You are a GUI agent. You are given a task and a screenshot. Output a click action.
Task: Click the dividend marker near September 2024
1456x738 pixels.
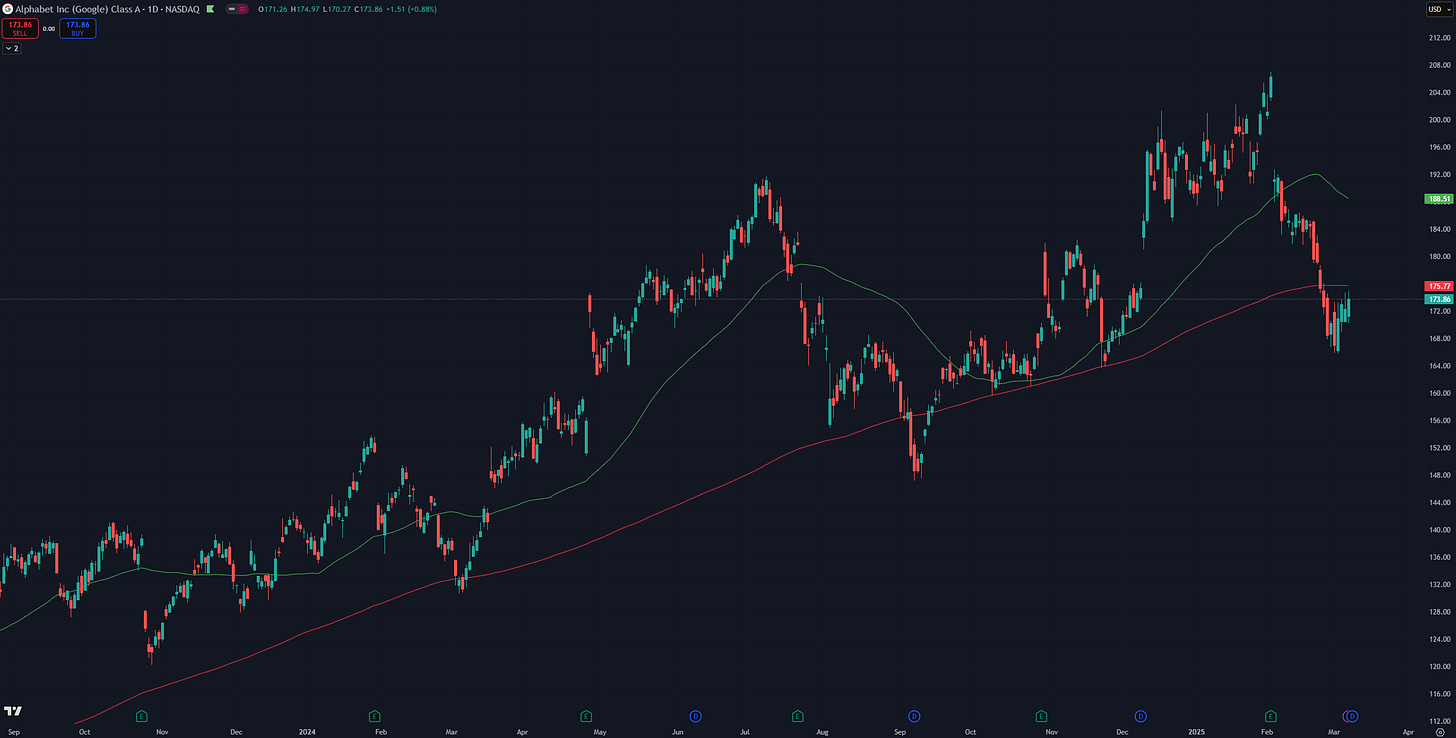pos(914,716)
